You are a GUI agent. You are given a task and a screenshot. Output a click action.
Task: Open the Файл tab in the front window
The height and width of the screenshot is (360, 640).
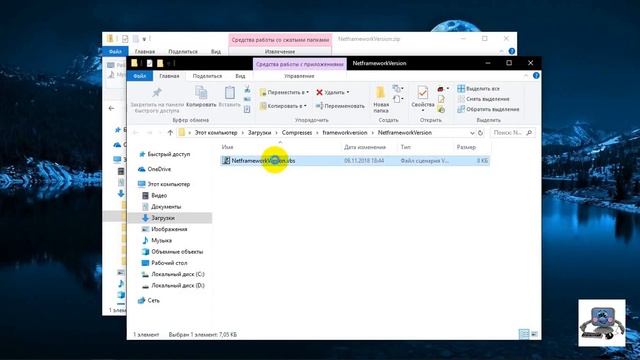tap(140, 76)
